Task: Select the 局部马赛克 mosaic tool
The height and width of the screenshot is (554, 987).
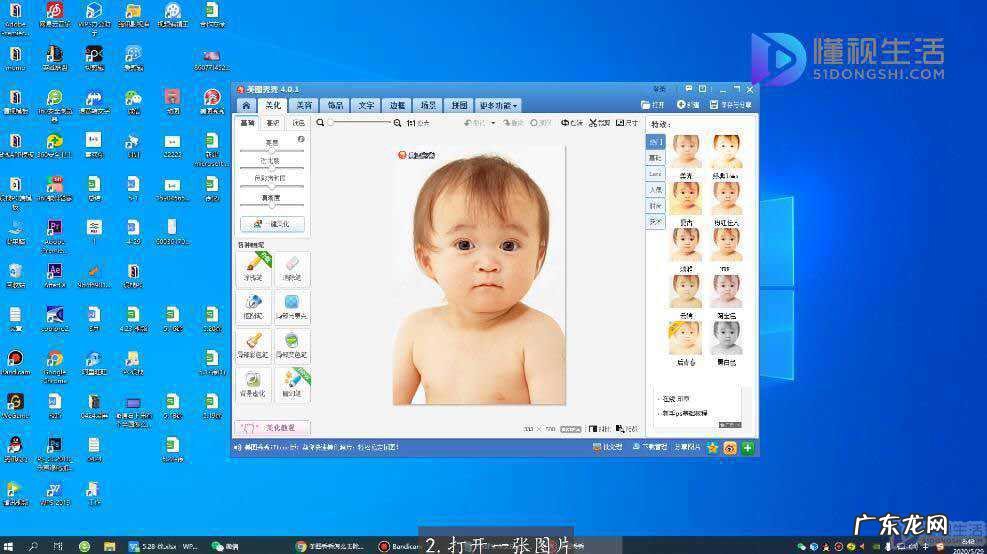Action: click(292, 307)
